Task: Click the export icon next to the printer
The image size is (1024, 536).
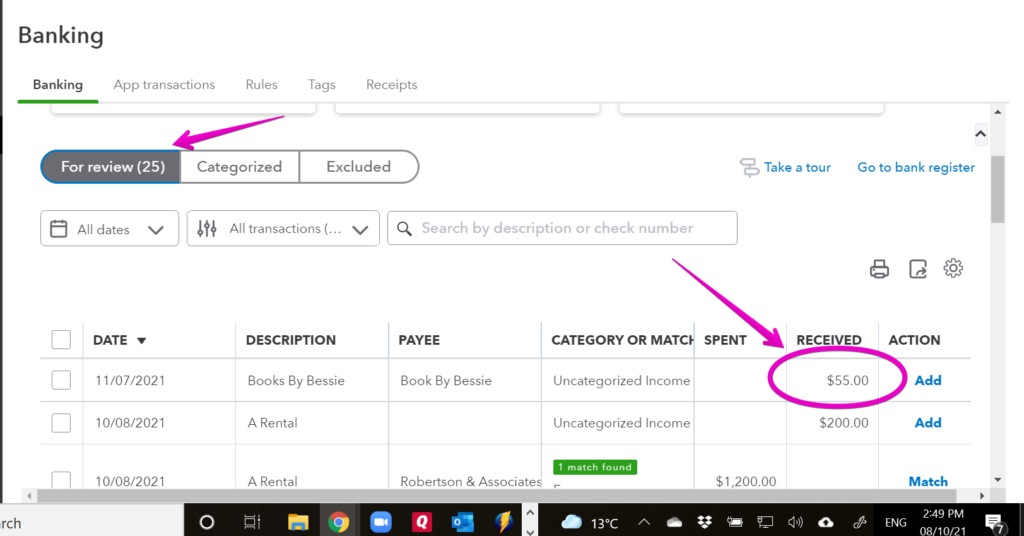Action: 917,268
